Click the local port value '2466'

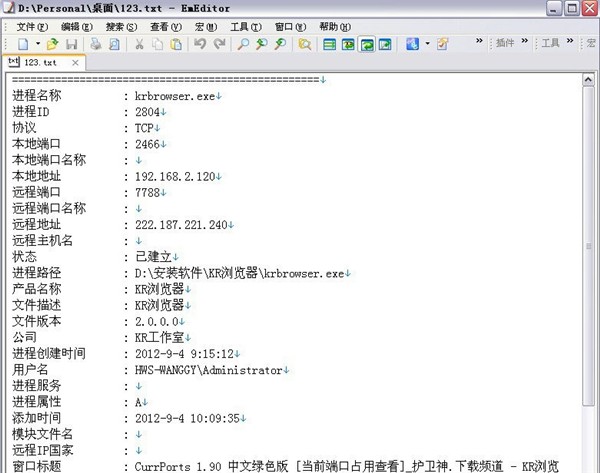(147, 144)
